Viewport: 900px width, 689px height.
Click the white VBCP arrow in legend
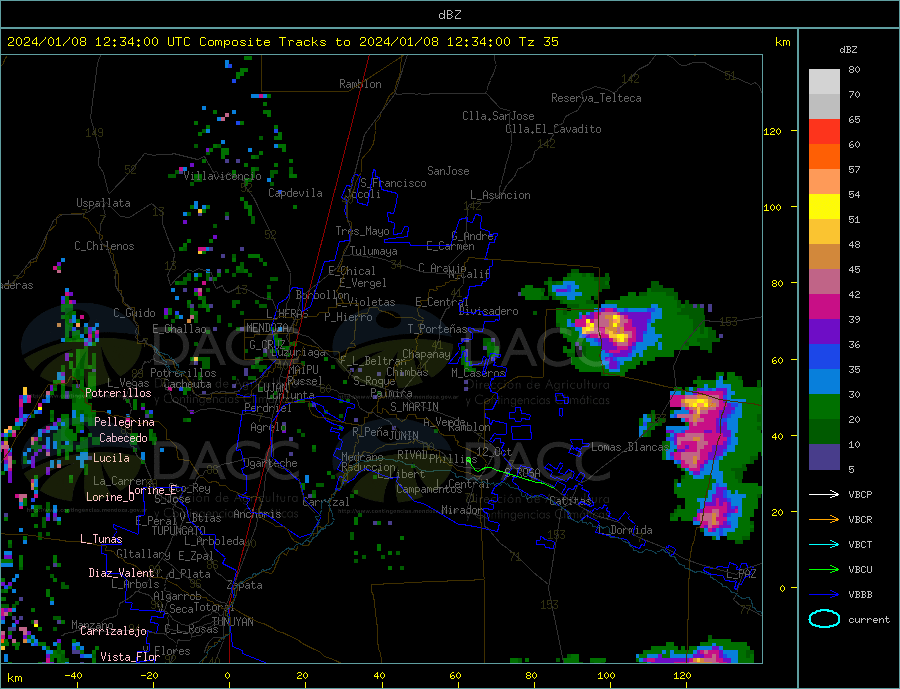(824, 494)
